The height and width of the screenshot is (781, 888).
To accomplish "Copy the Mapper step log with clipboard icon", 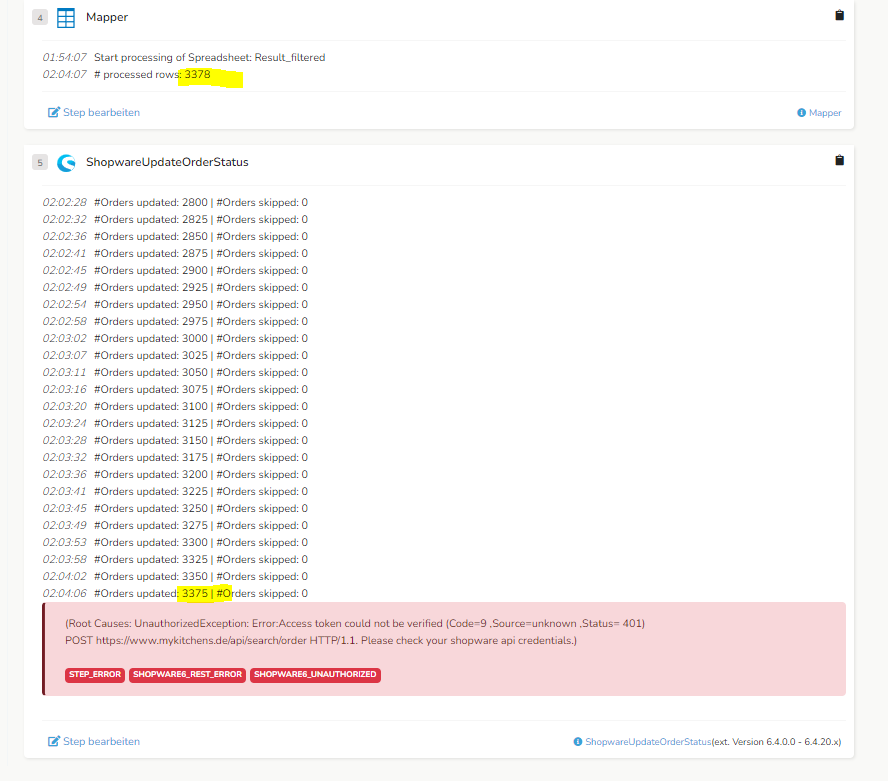I will (x=839, y=15).
